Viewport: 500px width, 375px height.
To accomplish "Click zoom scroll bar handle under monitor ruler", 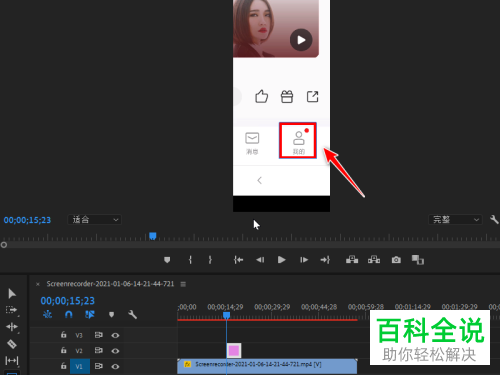I will [4, 245].
